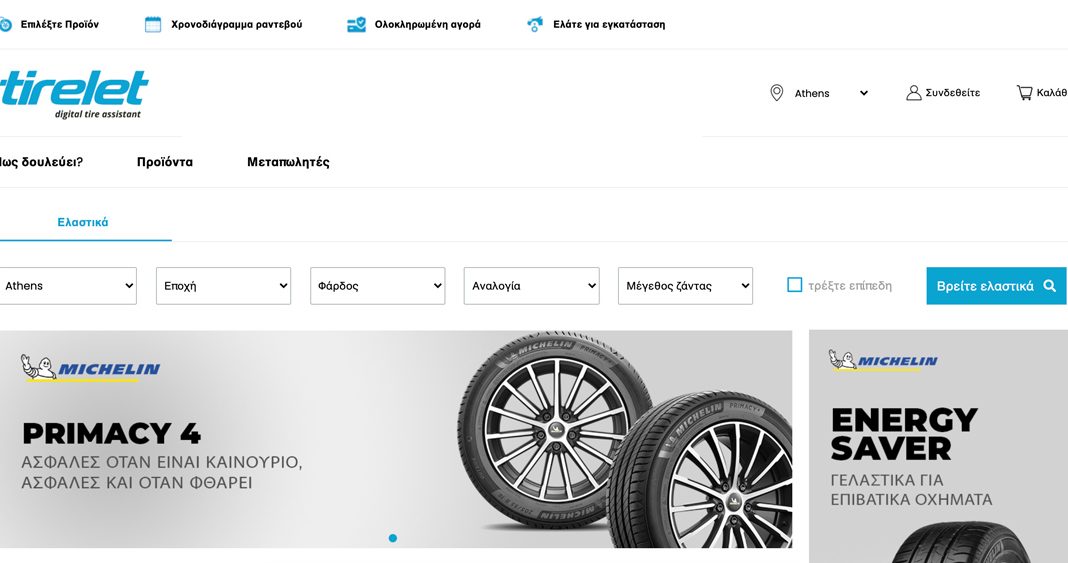This screenshot has height=563, width=1068.
Task: Click the Χρονοδιάγραμμα ραντεβού step text
Action: tap(236, 25)
